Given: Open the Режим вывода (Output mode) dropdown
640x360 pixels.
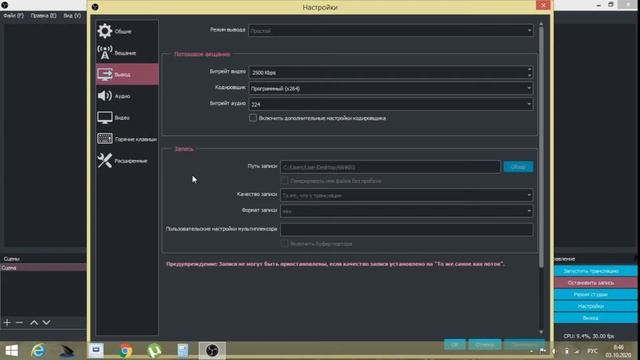Looking at the screenshot, I should [x=391, y=31].
